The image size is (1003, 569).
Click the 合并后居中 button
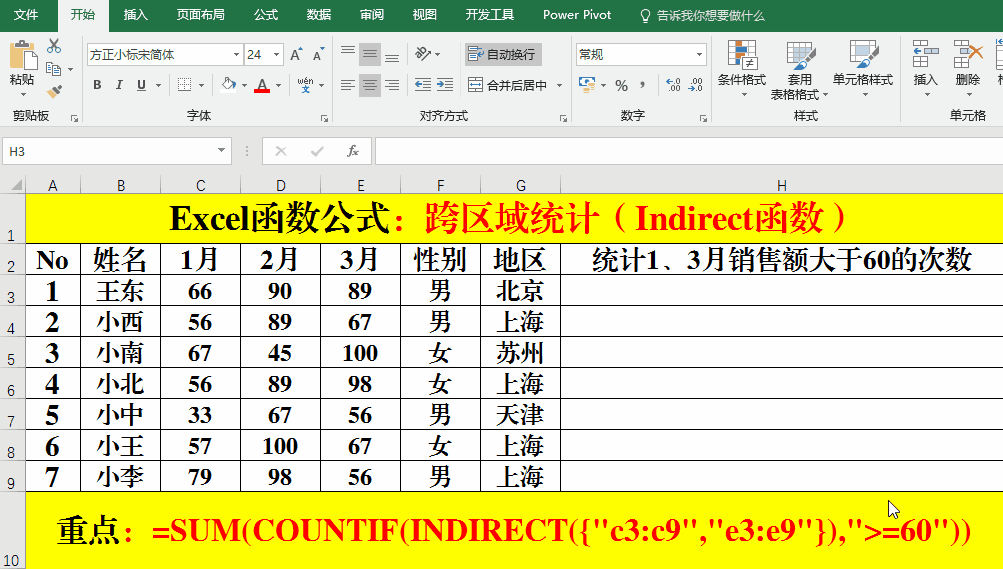tap(509, 86)
